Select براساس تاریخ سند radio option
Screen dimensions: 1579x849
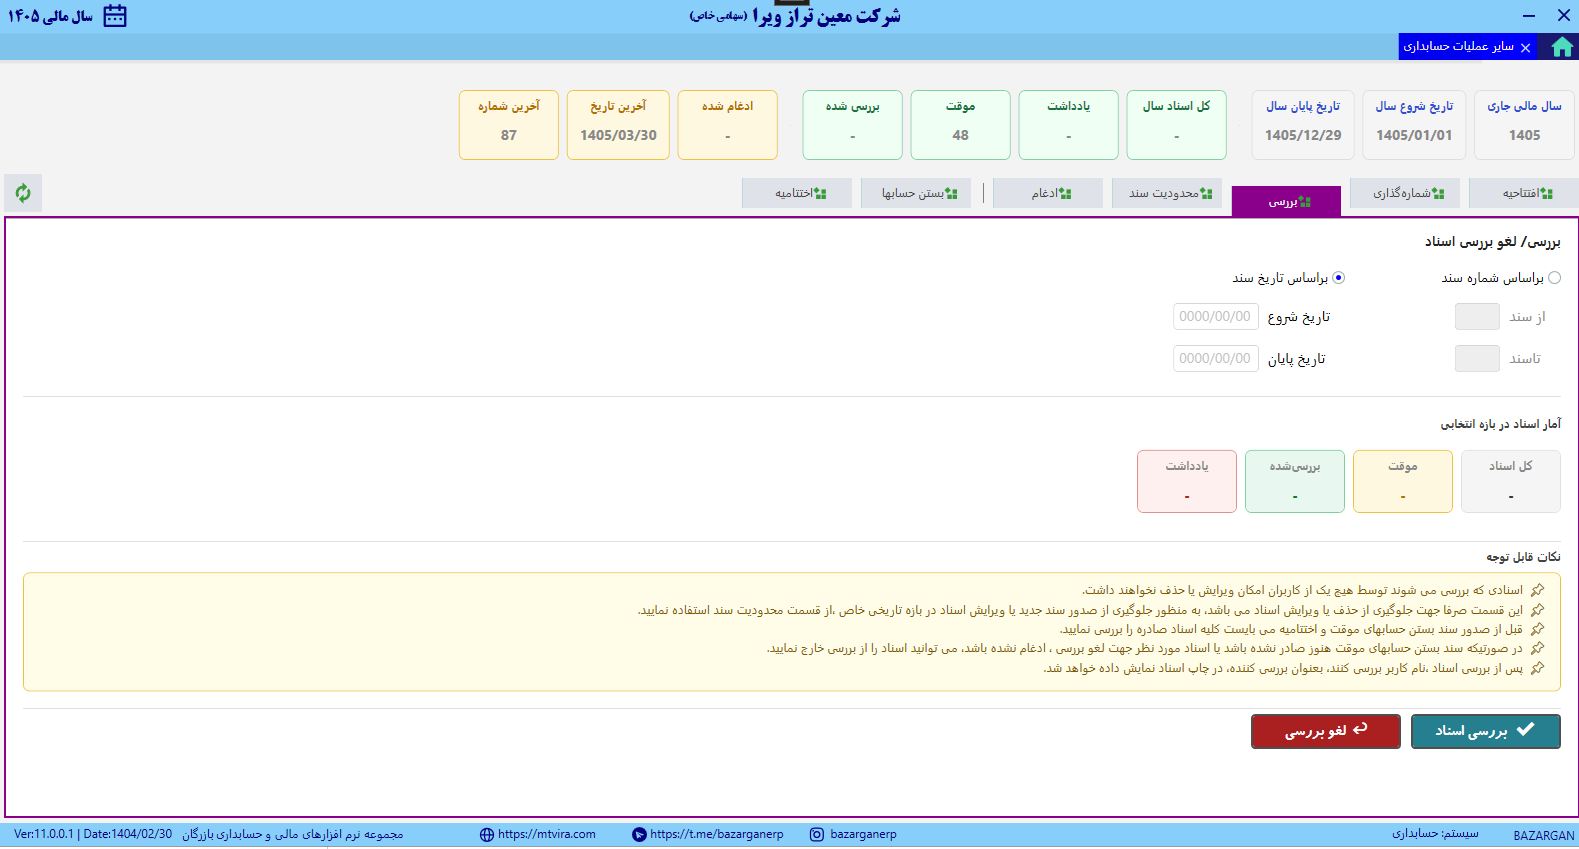(1338, 278)
